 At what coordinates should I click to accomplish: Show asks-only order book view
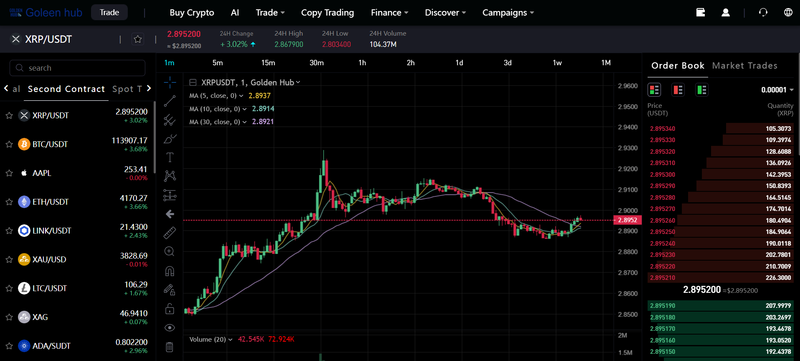(678, 90)
